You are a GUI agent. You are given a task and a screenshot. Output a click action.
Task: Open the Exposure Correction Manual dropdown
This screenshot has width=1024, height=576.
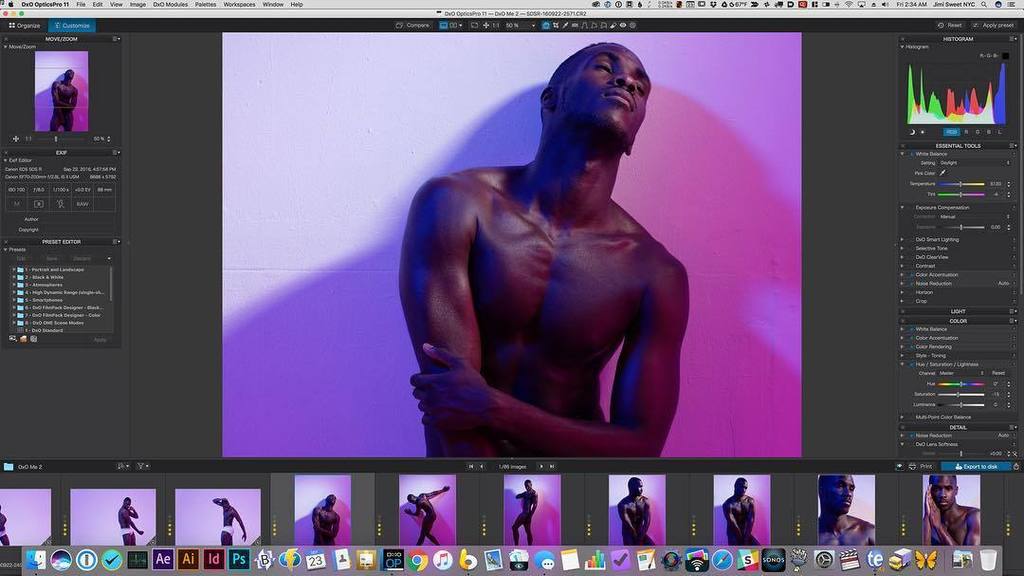(975, 217)
